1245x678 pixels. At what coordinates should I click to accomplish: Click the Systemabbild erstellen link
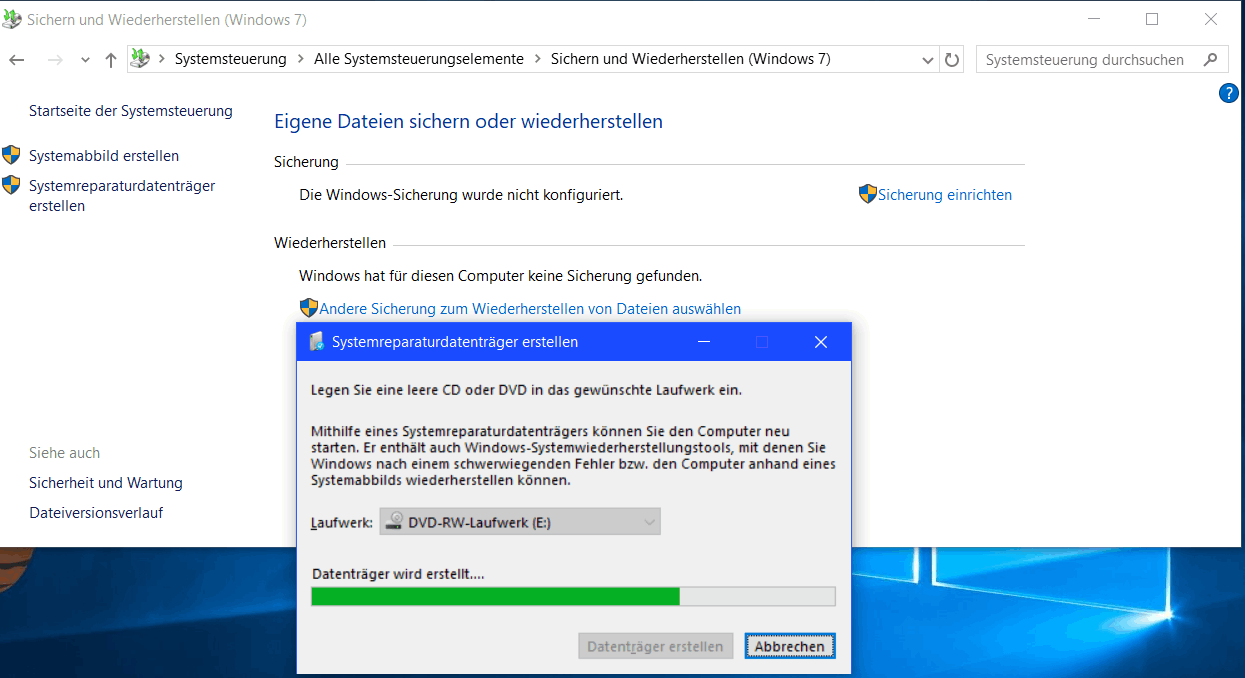104,156
